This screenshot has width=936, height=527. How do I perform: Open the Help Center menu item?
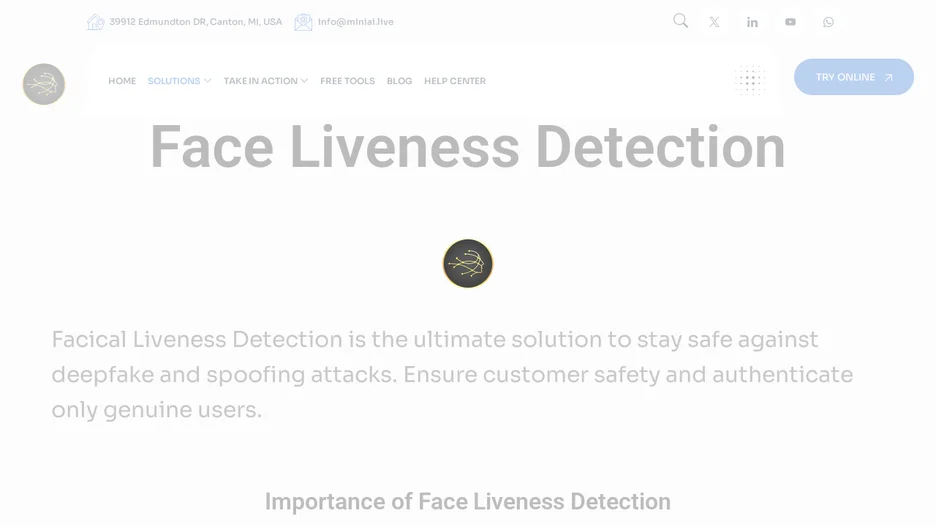pos(455,81)
